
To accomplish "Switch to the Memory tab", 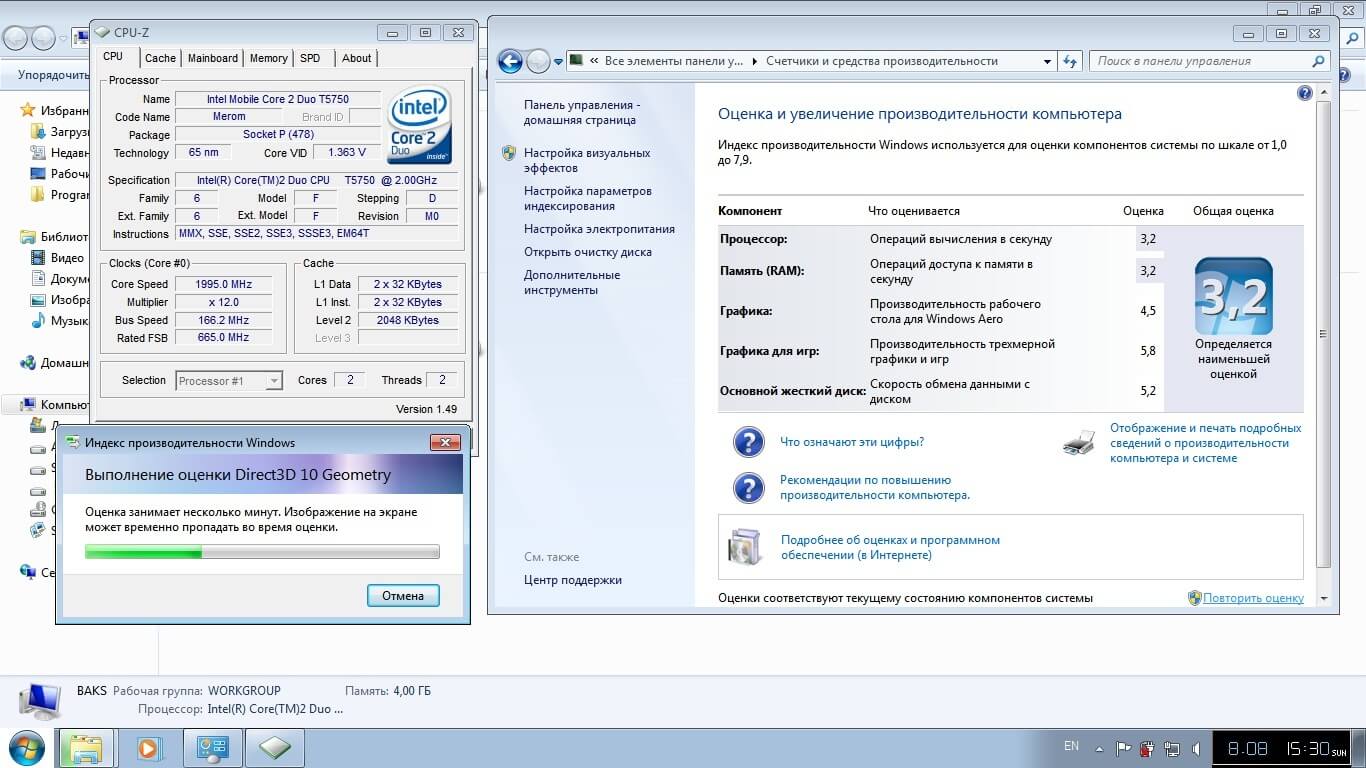I will [268, 58].
